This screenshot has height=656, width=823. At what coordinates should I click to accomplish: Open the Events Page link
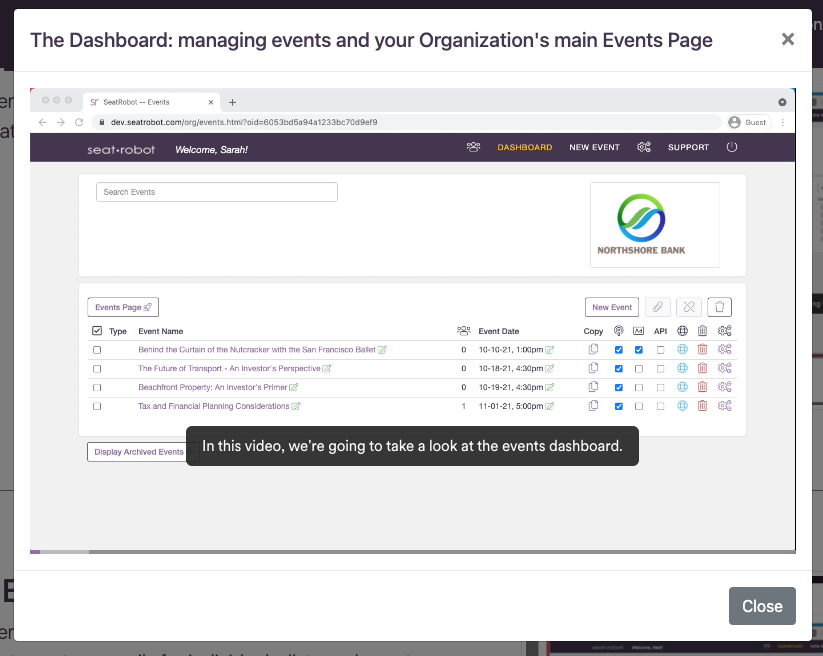122,307
